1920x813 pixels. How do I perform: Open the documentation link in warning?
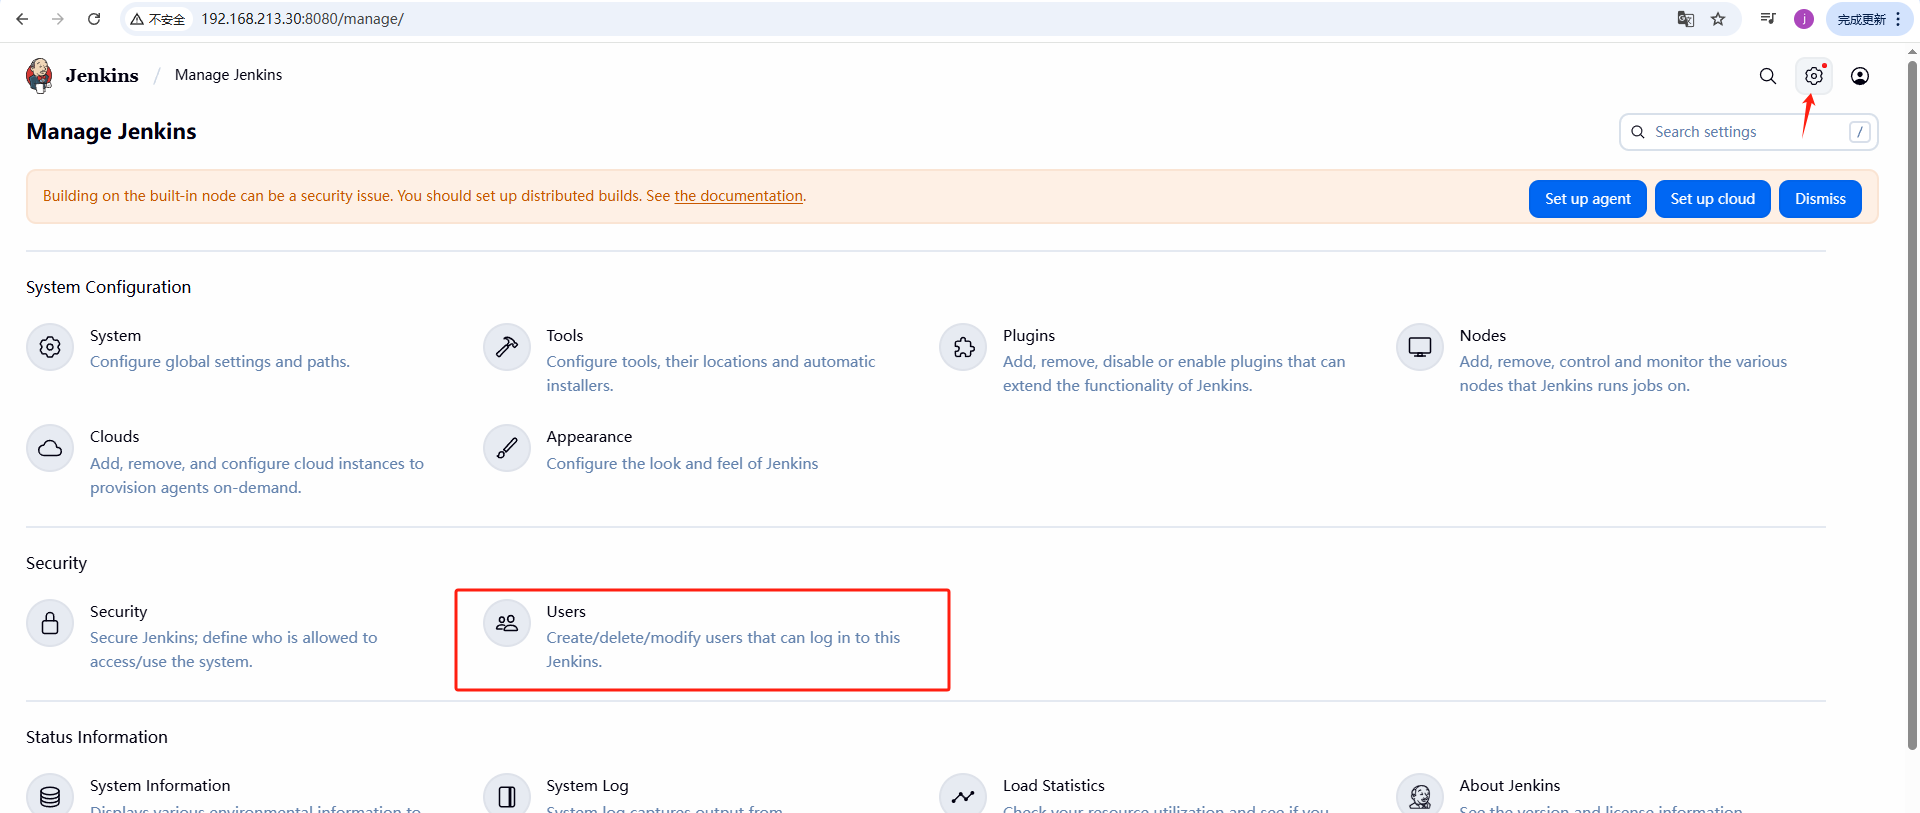coord(738,196)
